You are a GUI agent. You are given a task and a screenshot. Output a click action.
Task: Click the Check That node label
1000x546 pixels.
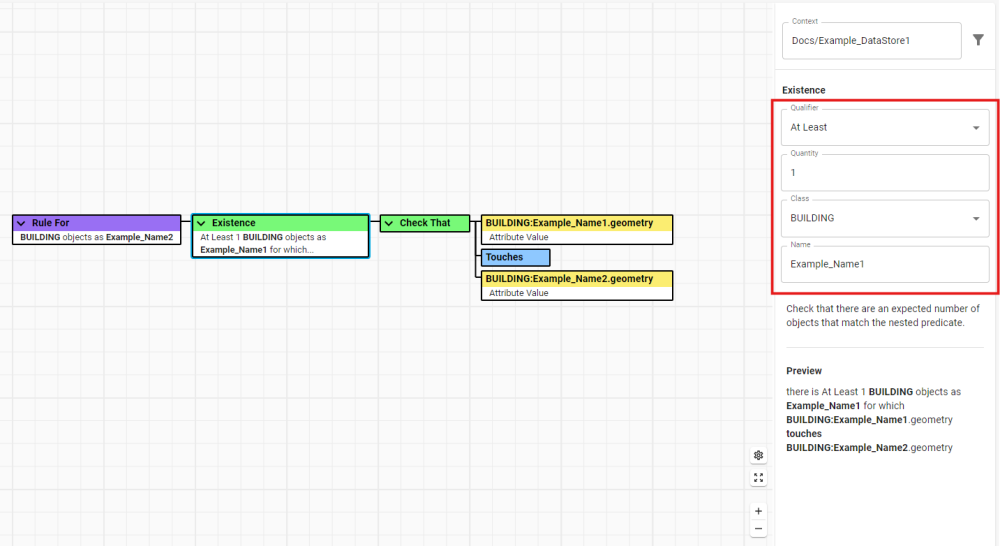(x=425, y=223)
